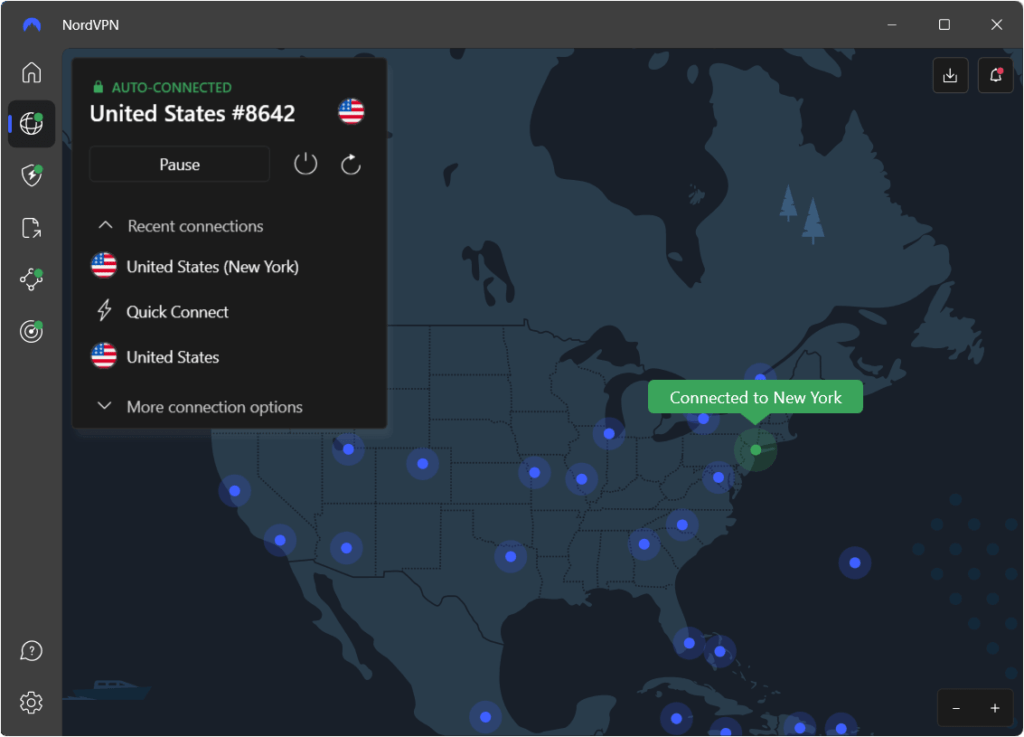This screenshot has height=737, width=1024.
Task: Pause the VPN connection
Action: pyautogui.click(x=180, y=165)
